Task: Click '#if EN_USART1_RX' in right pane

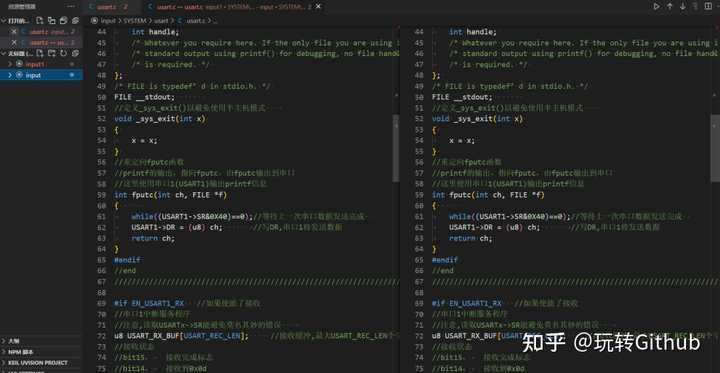Action: pos(467,304)
